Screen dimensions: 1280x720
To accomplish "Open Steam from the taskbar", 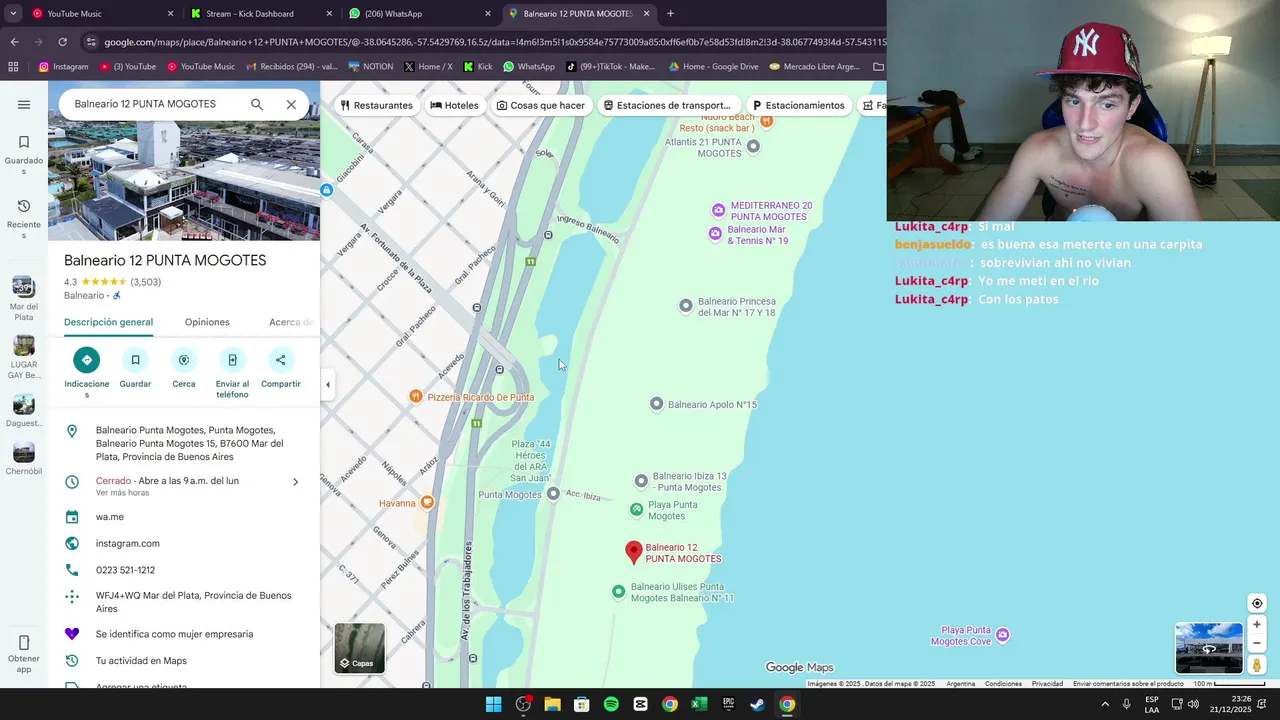I will click(758, 704).
